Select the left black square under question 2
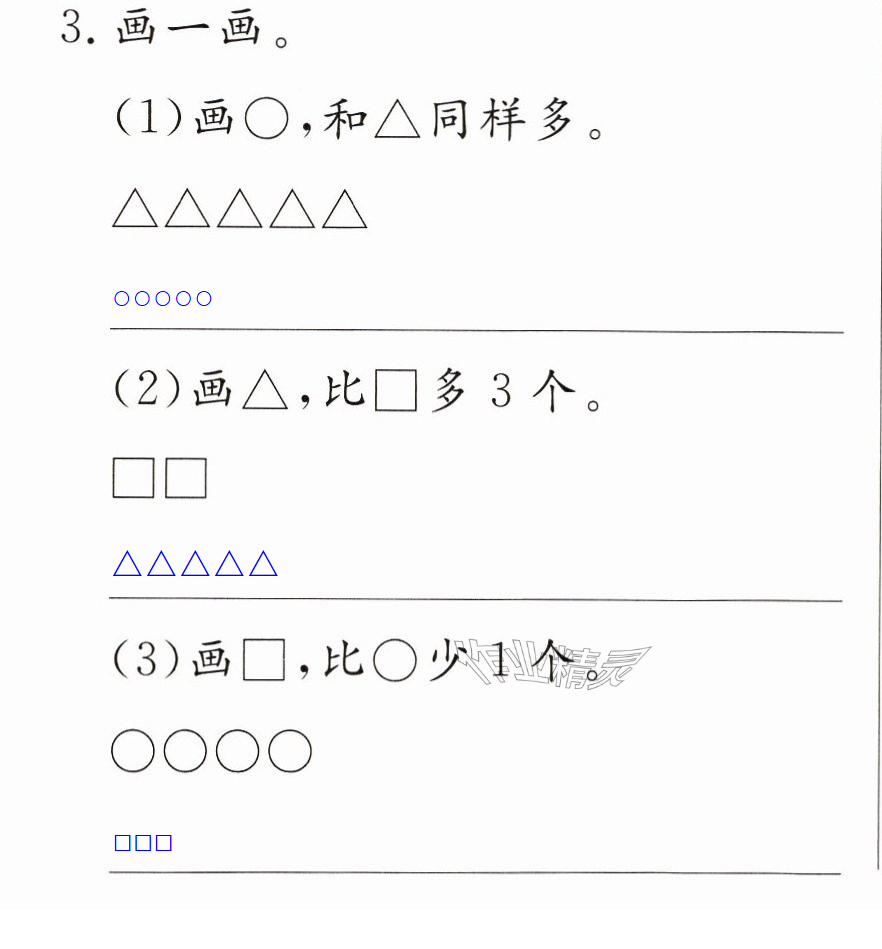Image resolution: width=882 pixels, height=949 pixels. coord(133,478)
